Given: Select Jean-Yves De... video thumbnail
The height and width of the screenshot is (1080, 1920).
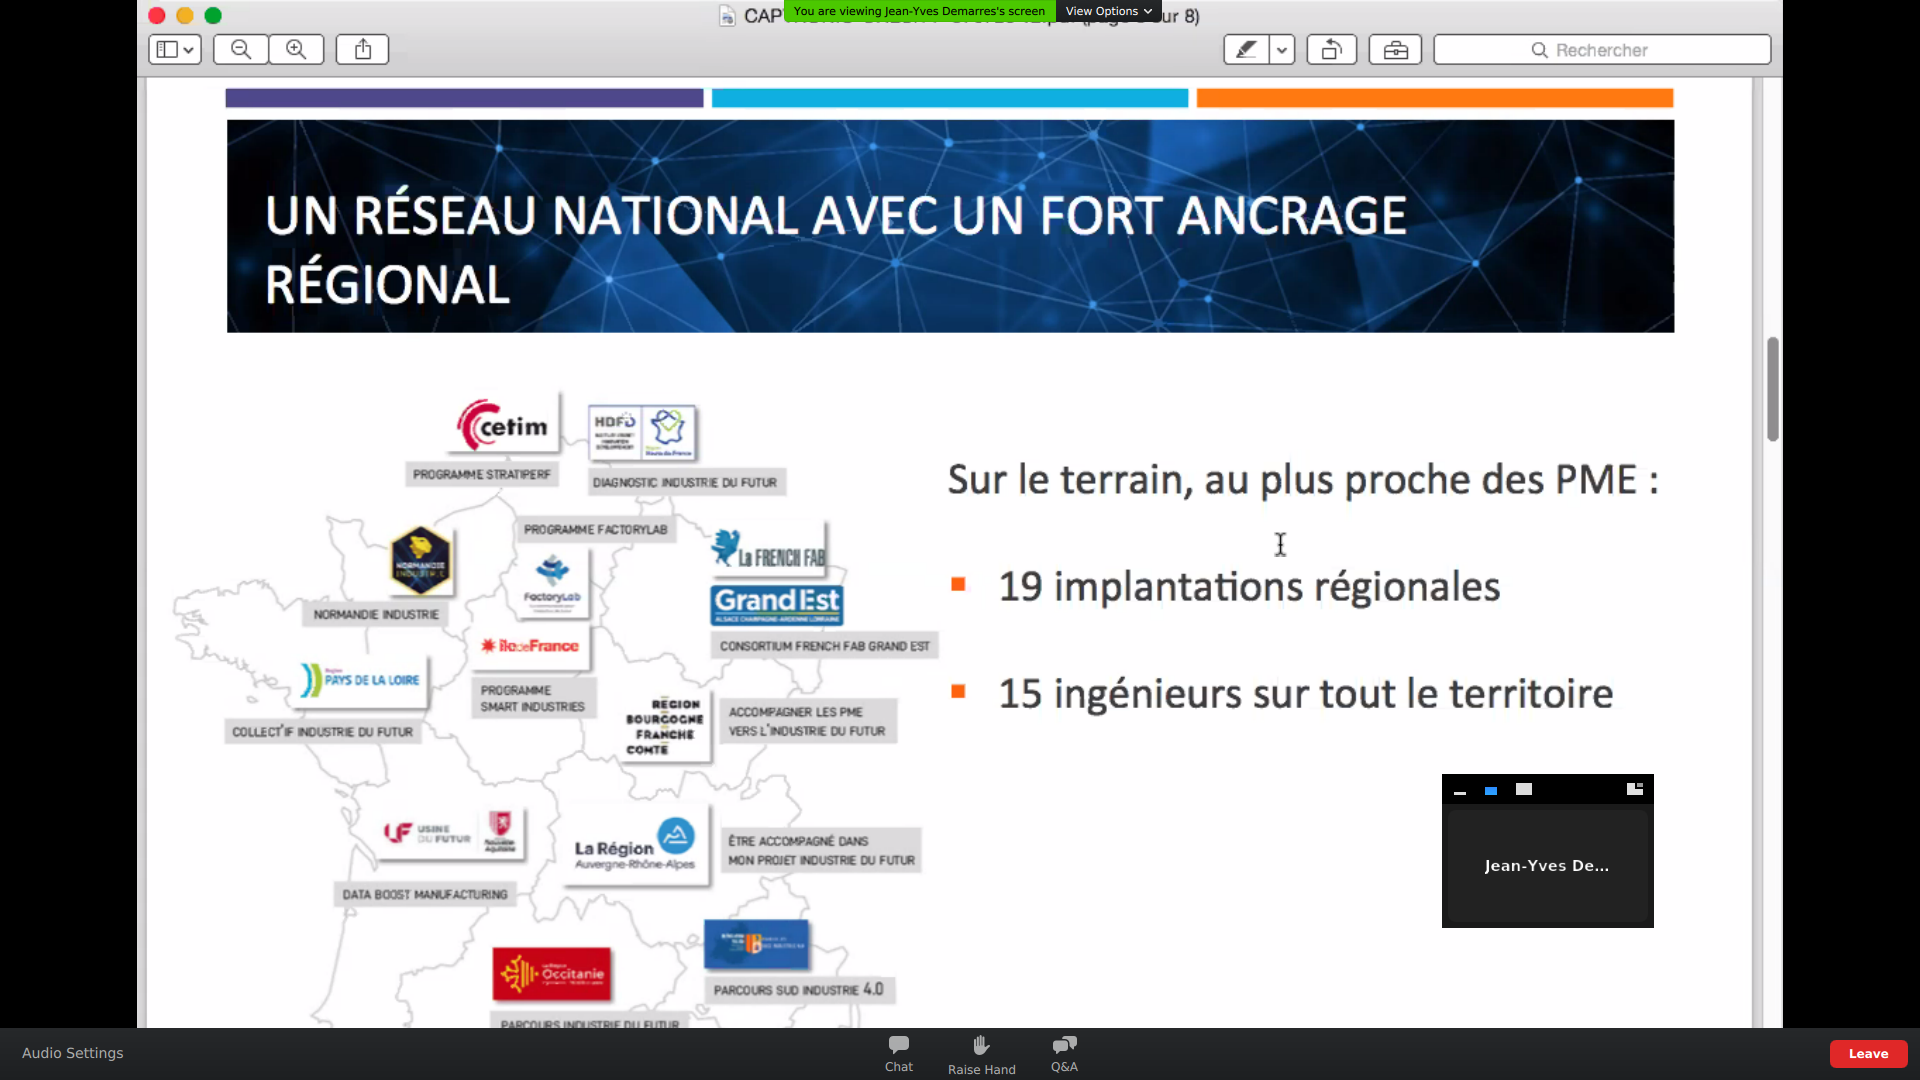Looking at the screenshot, I should [x=1547, y=865].
